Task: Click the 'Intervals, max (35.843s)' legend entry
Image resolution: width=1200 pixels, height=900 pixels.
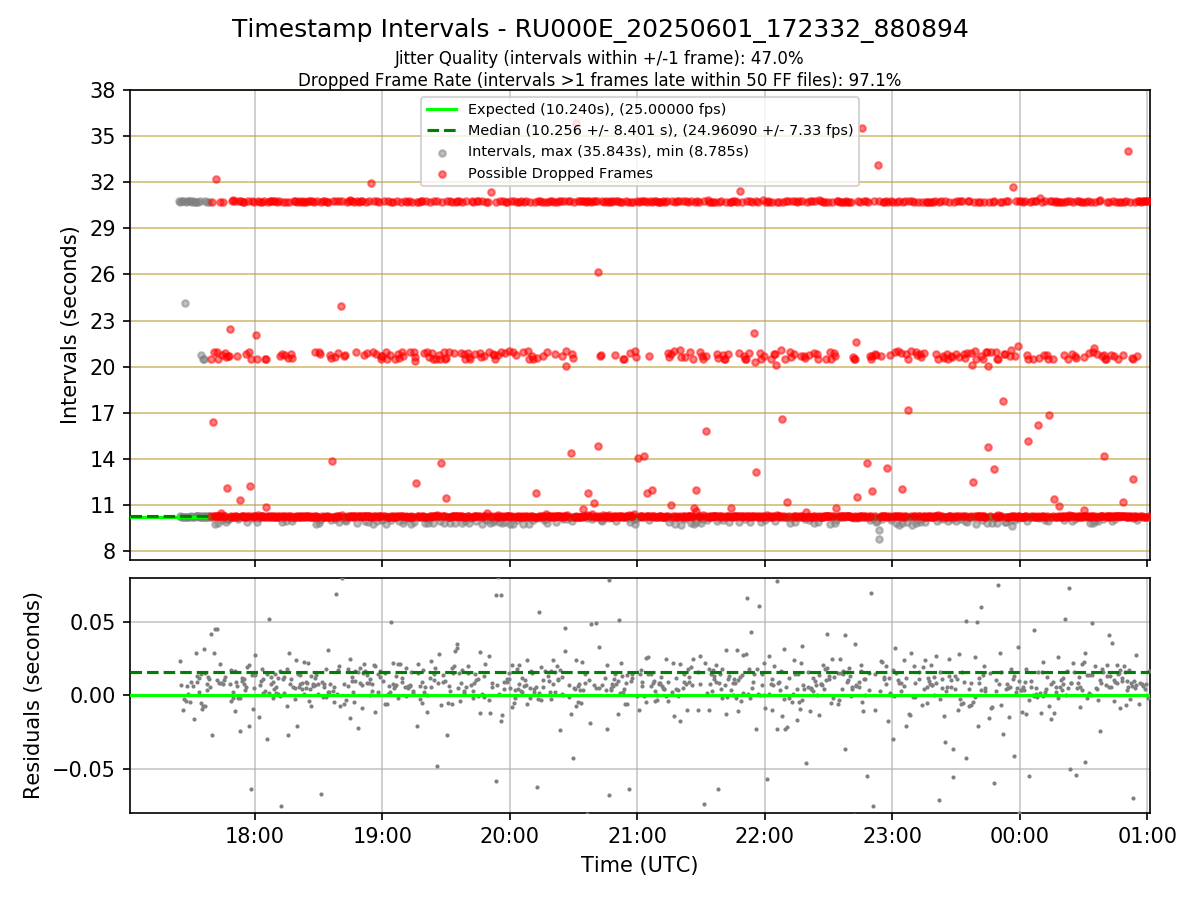Action: click(608, 151)
